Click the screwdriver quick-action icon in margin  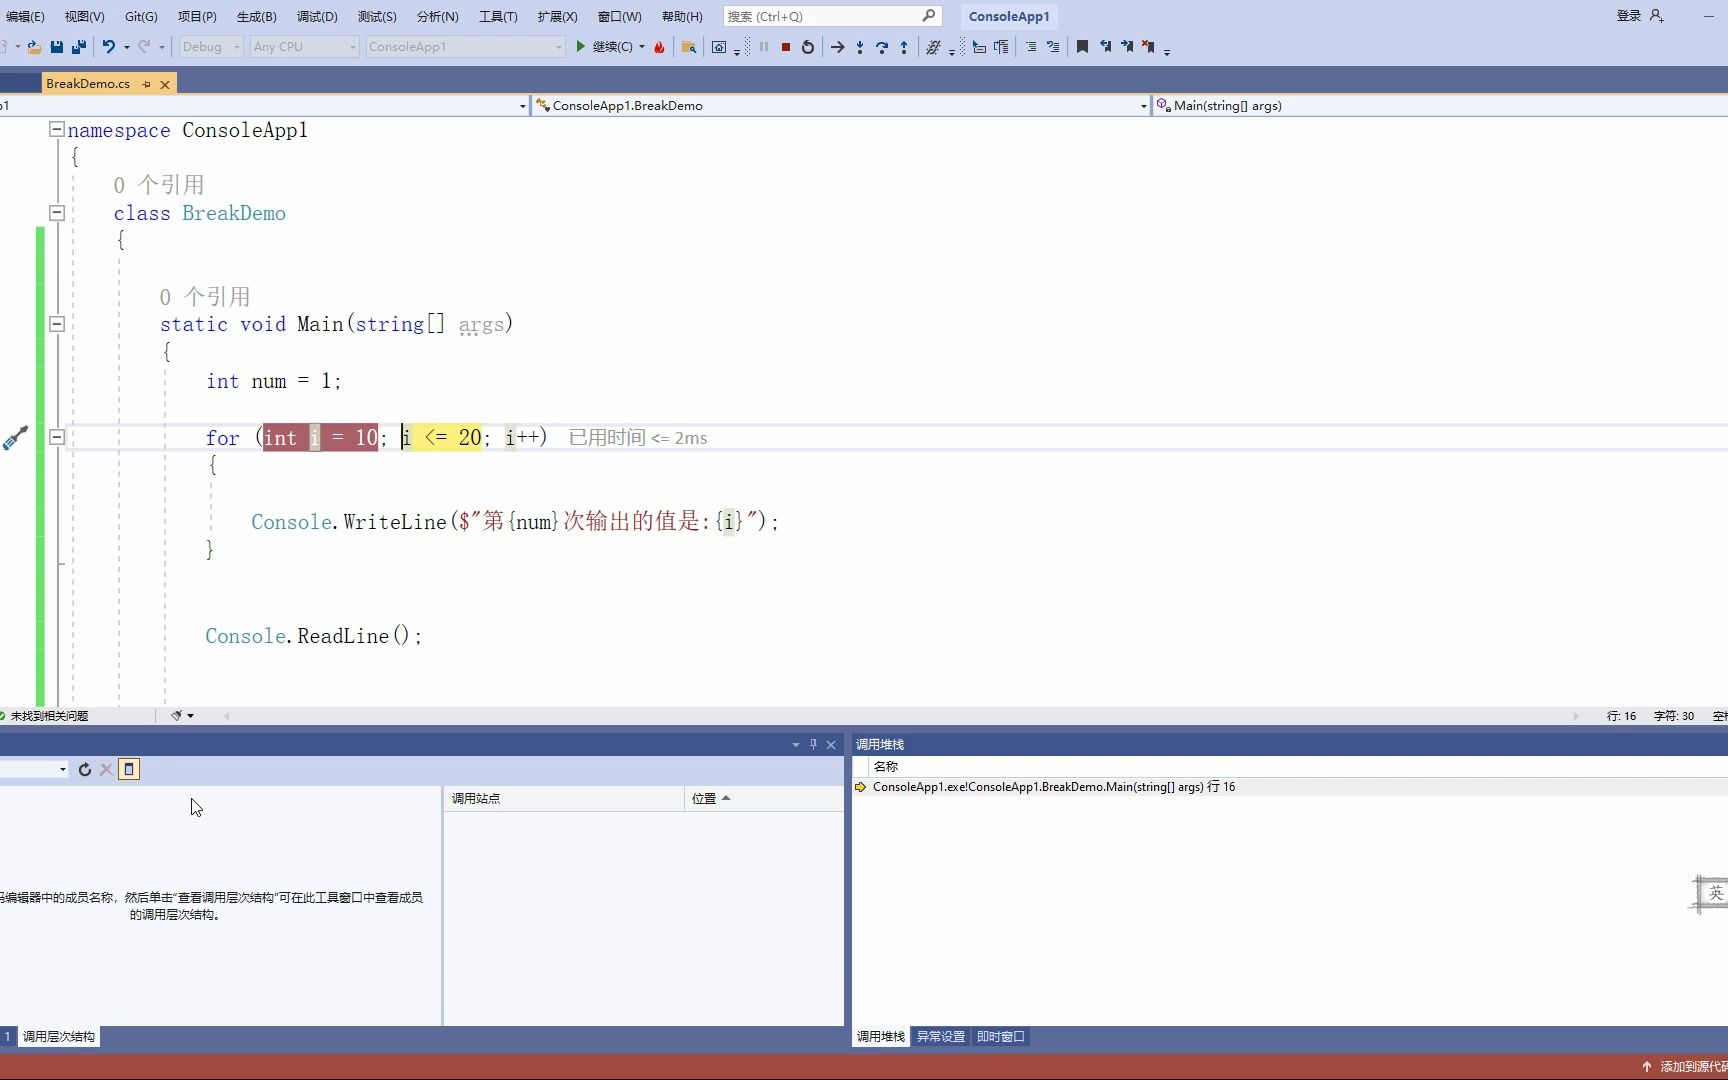(15, 438)
